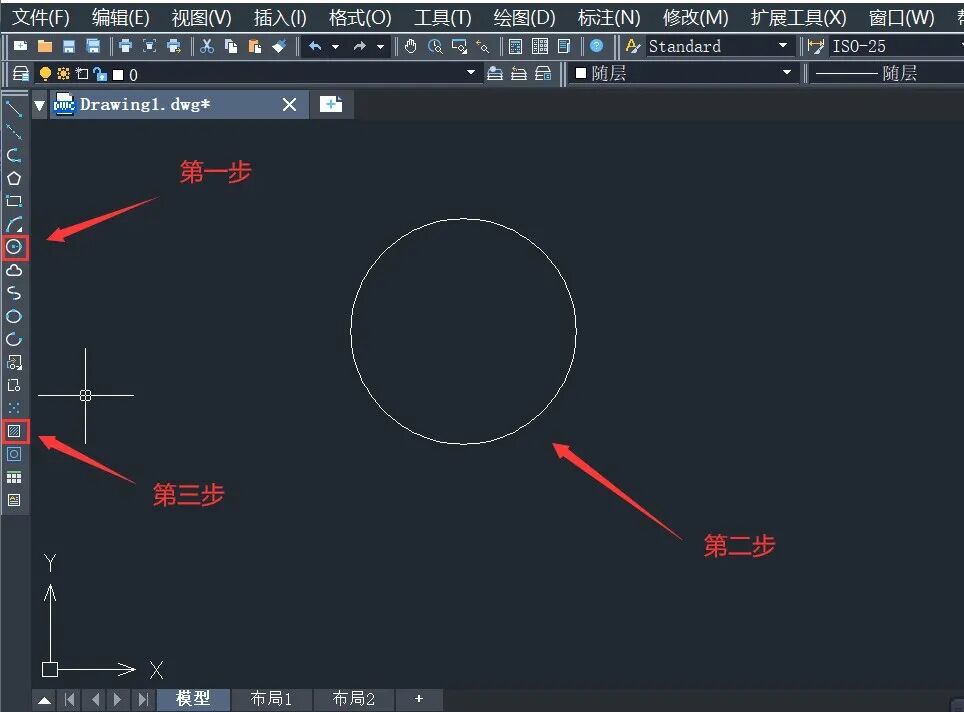
Task: Select the Rectangle tool
Action: [x=14, y=201]
